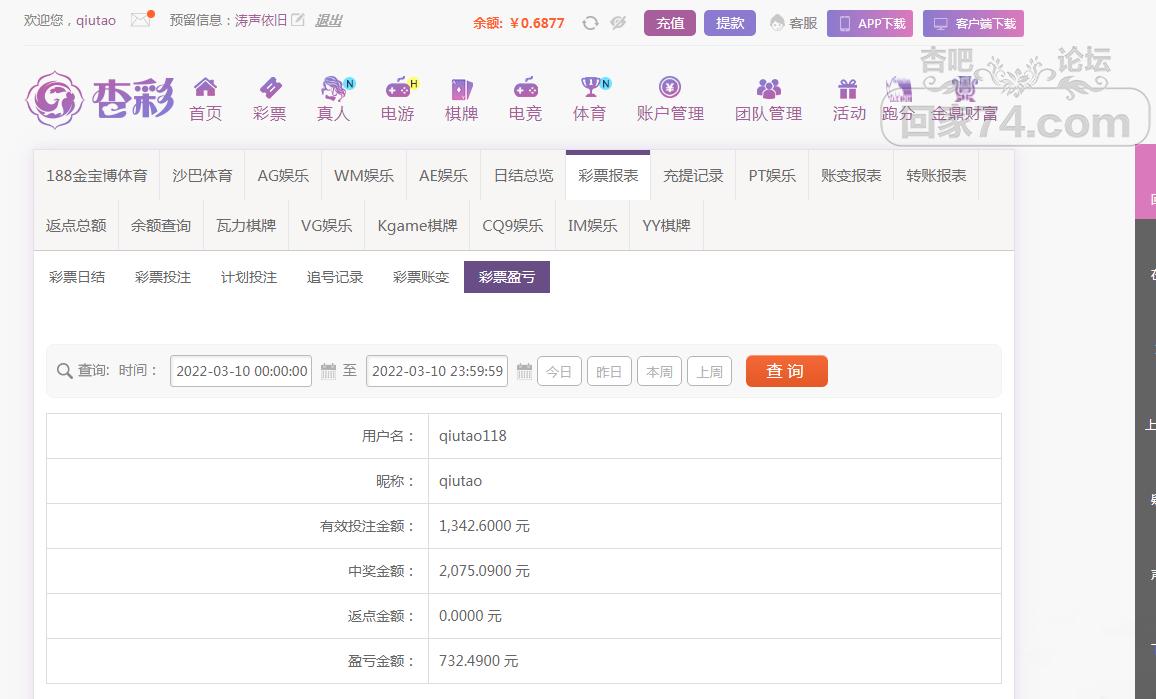The image size is (1156, 699).
Task: Refresh the account balance
Action: [590, 23]
